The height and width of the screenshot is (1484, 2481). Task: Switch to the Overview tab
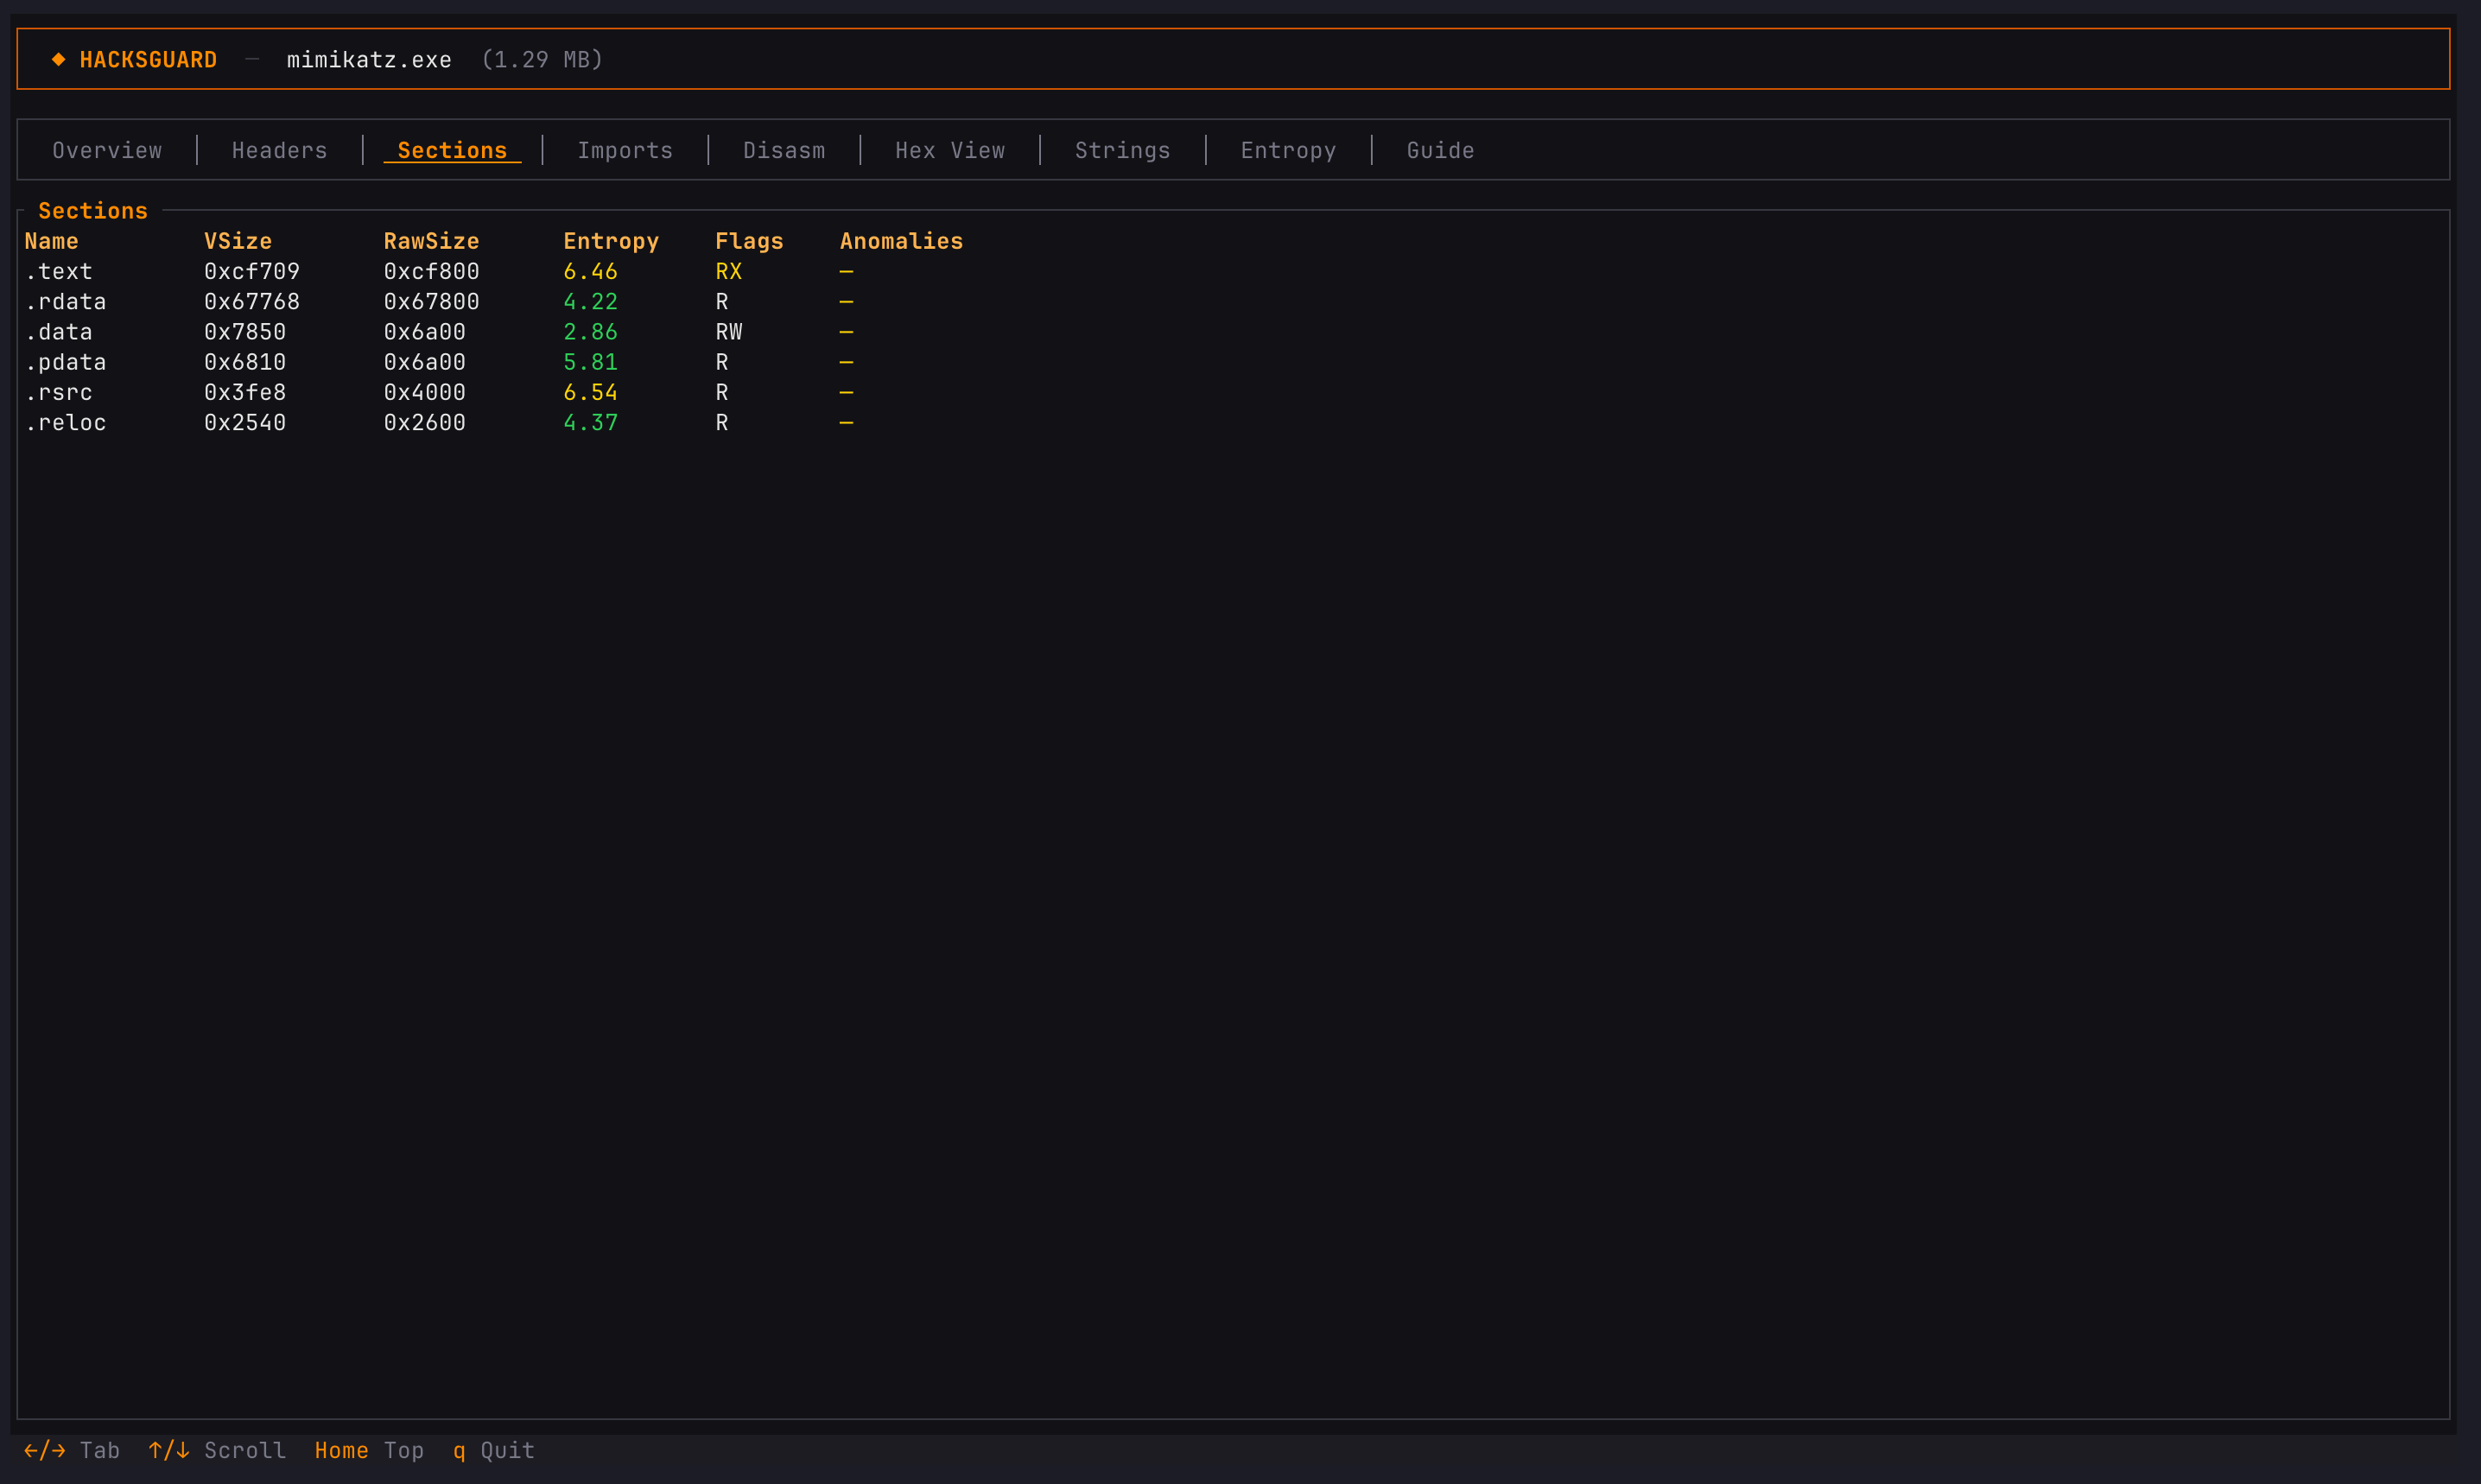pyautogui.click(x=107, y=151)
